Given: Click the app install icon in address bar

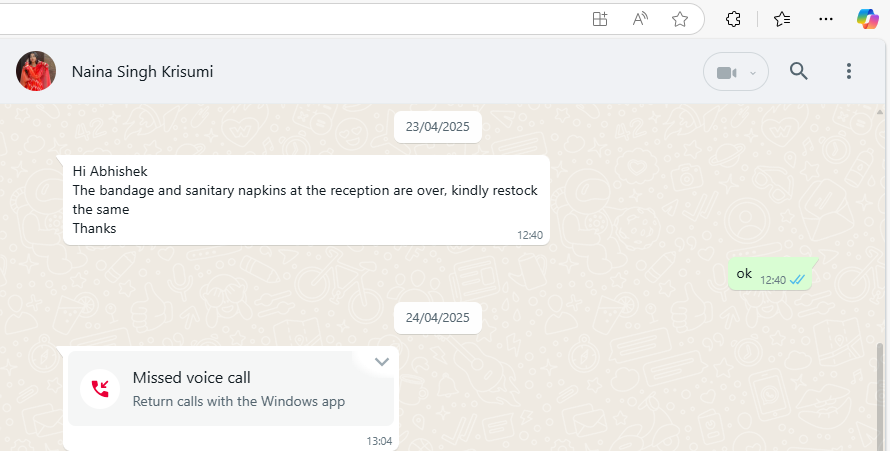Looking at the screenshot, I should pyautogui.click(x=600, y=19).
